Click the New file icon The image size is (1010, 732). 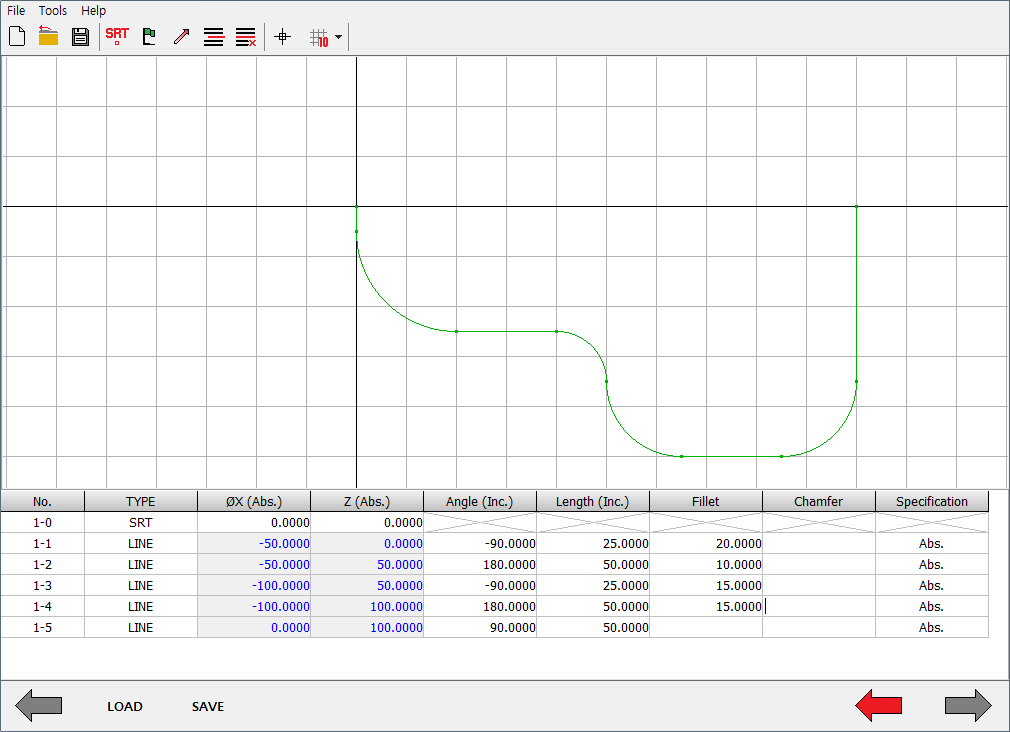tap(17, 37)
